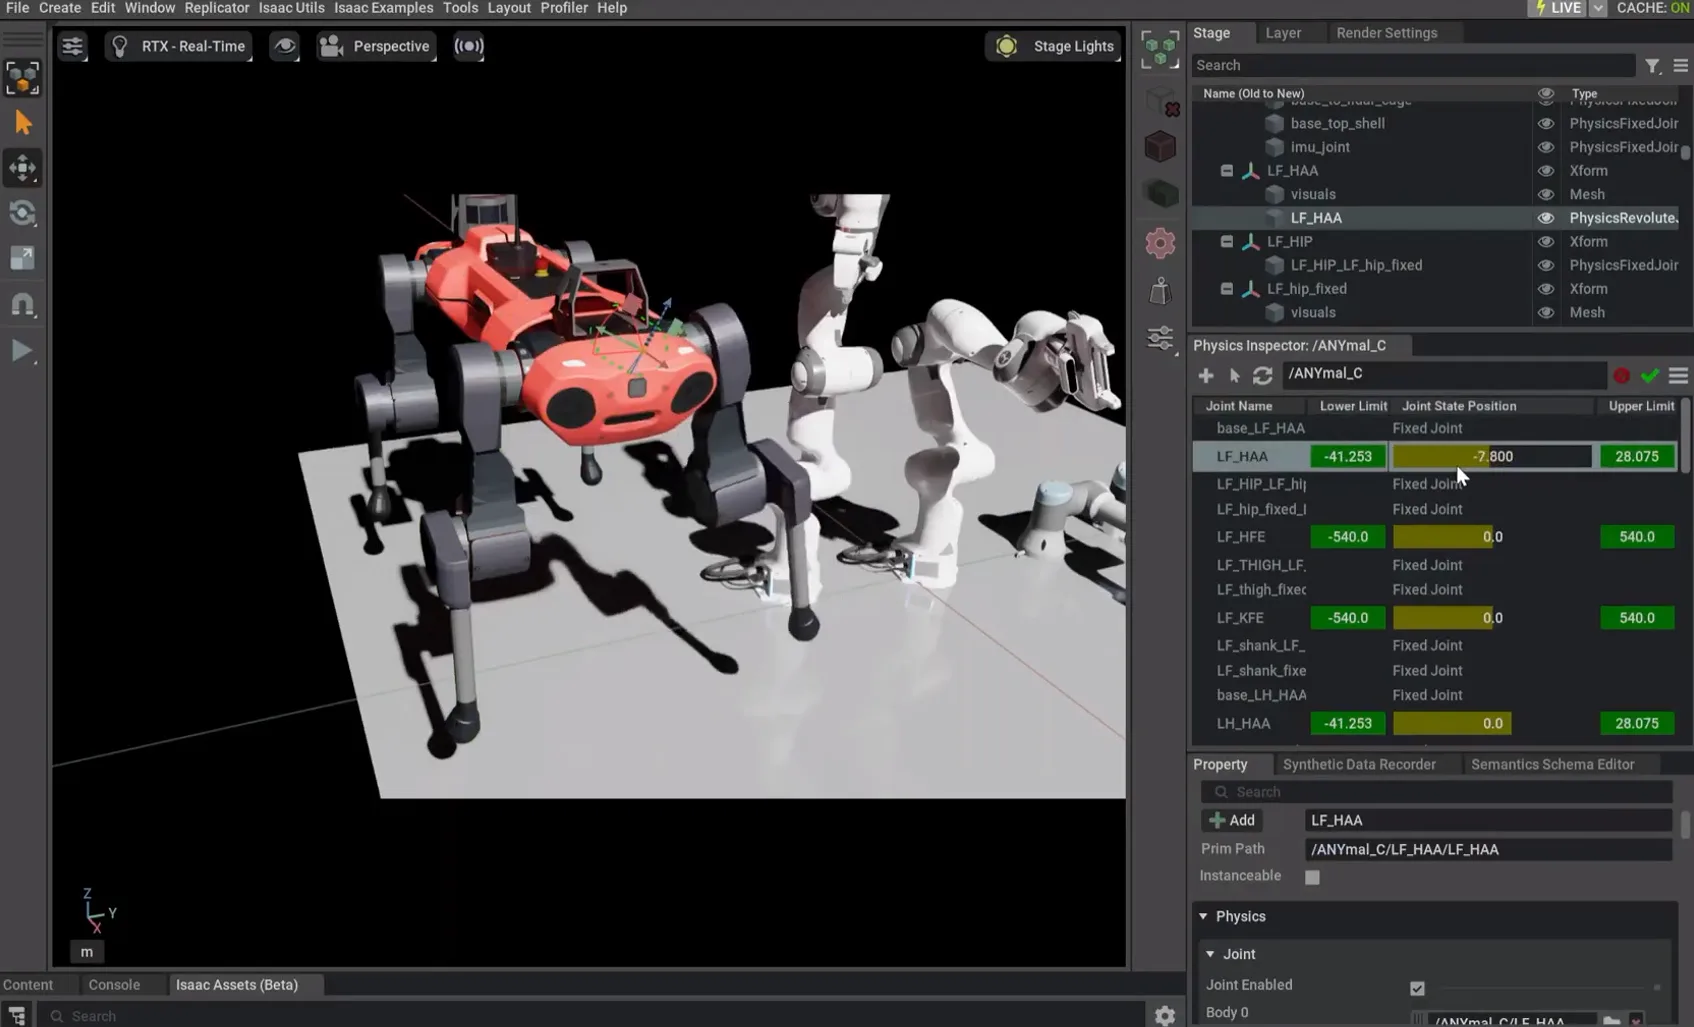This screenshot has height=1027, width=1694.
Task: Click the green checkmark in Physics Inspector
Action: pos(1649,375)
